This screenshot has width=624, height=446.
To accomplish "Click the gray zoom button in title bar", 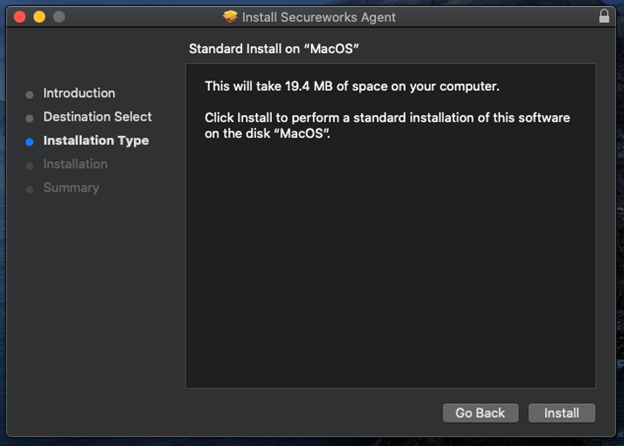I will [59, 17].
